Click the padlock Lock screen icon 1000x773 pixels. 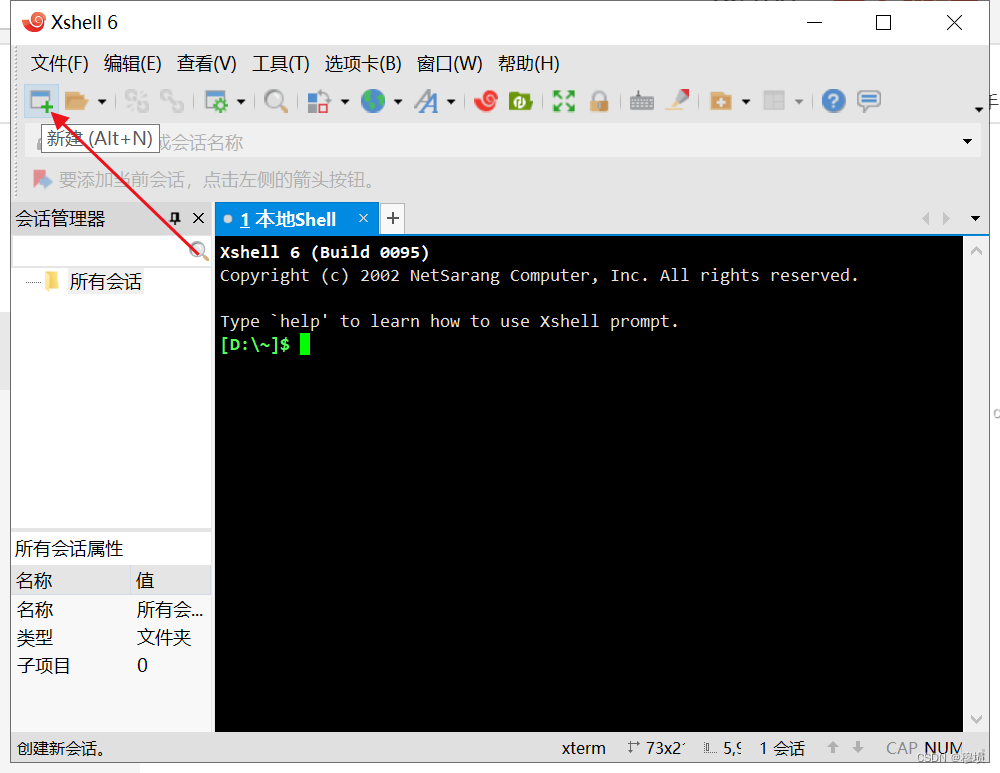(599, 101)
